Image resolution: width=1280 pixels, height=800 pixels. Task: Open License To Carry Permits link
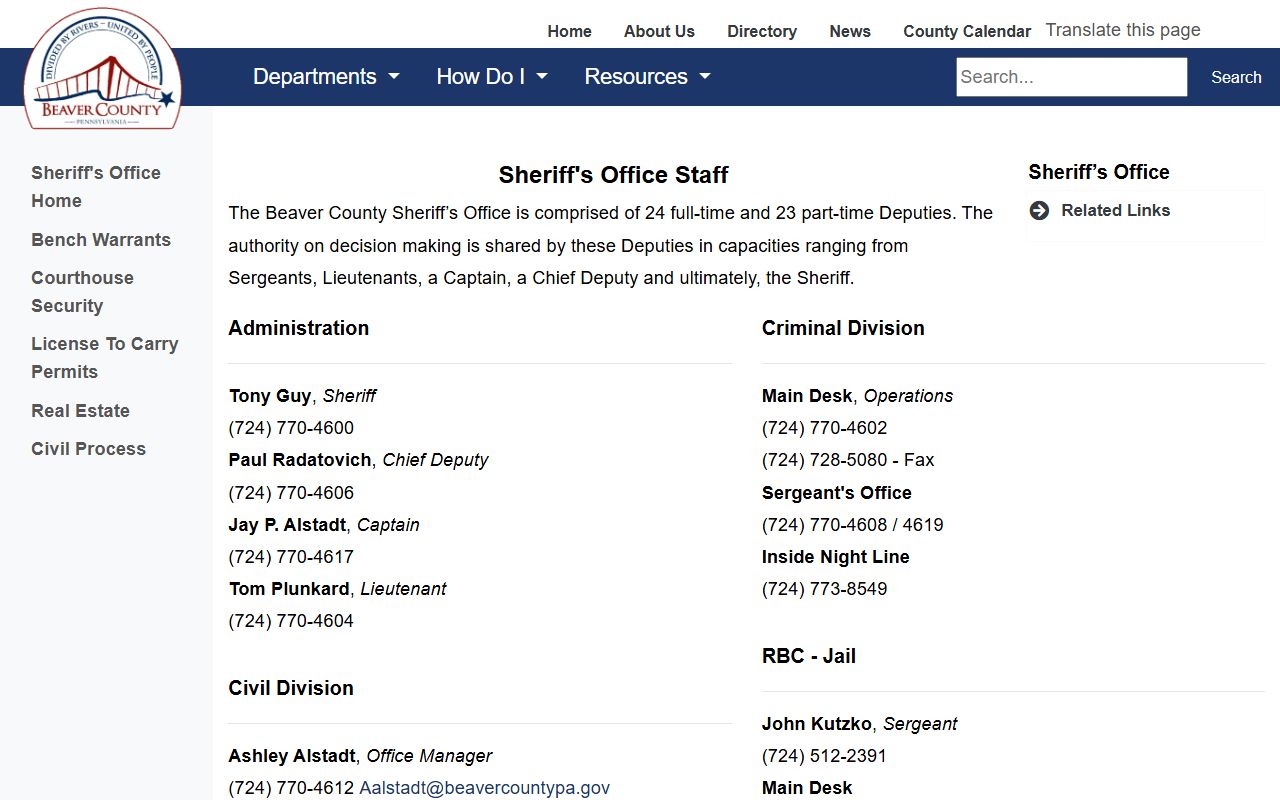[x=105, y=358]
